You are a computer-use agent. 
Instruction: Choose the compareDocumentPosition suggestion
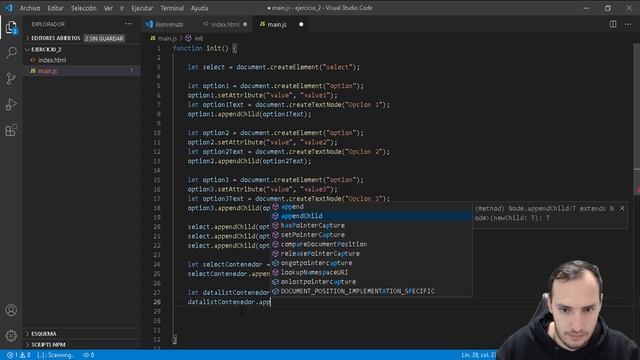pyautogui.click(x=371, y=244)
